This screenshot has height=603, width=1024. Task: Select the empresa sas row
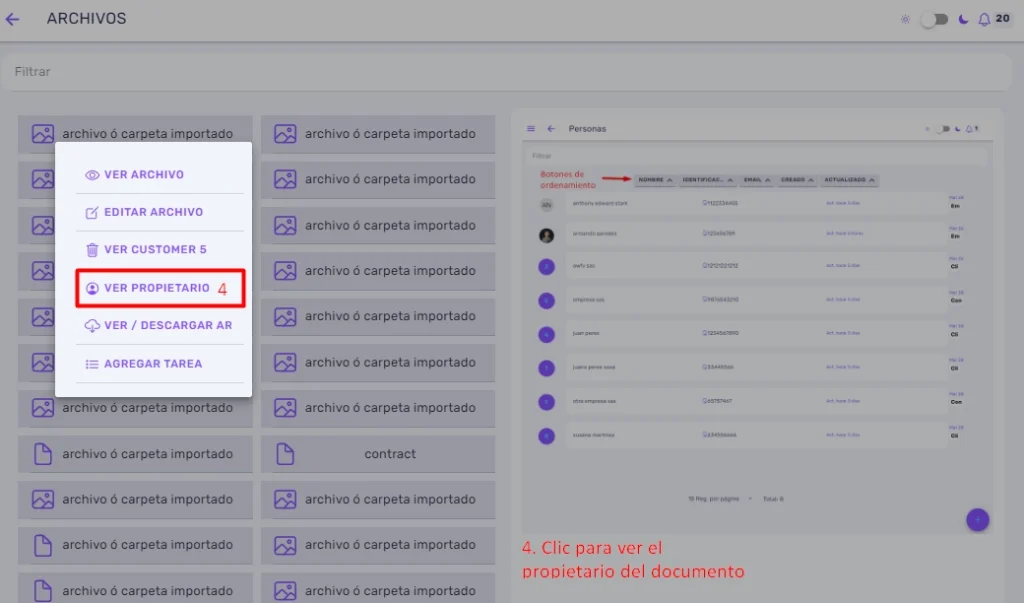(x=757, y=300)
